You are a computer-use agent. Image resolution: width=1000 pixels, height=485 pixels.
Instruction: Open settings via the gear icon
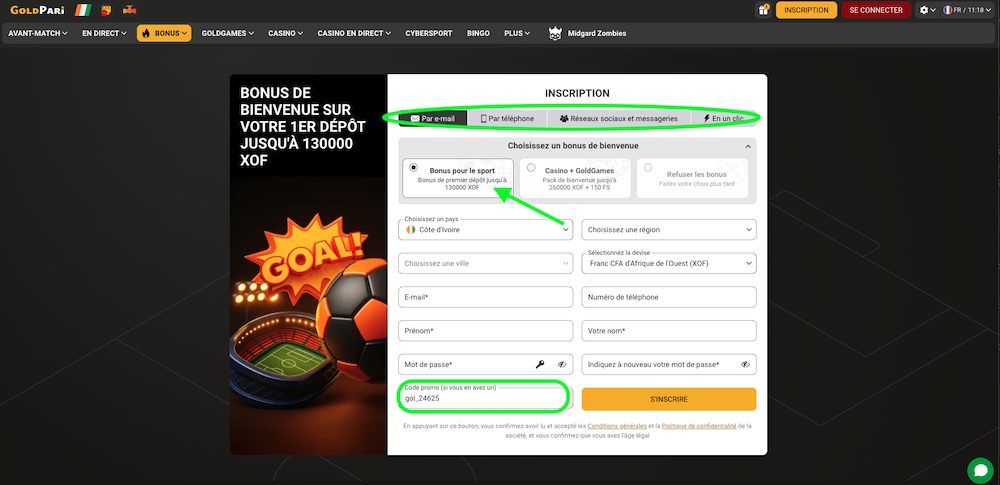924,10
